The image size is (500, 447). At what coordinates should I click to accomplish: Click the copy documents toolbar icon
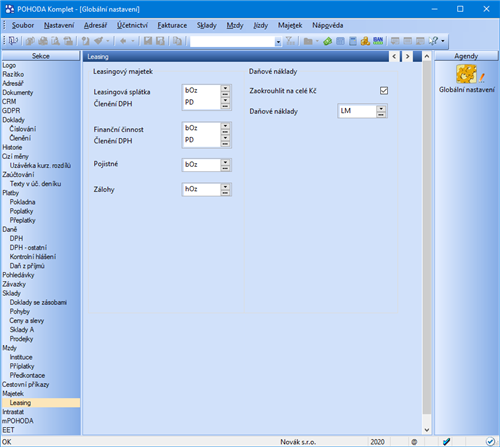point(177,41)
